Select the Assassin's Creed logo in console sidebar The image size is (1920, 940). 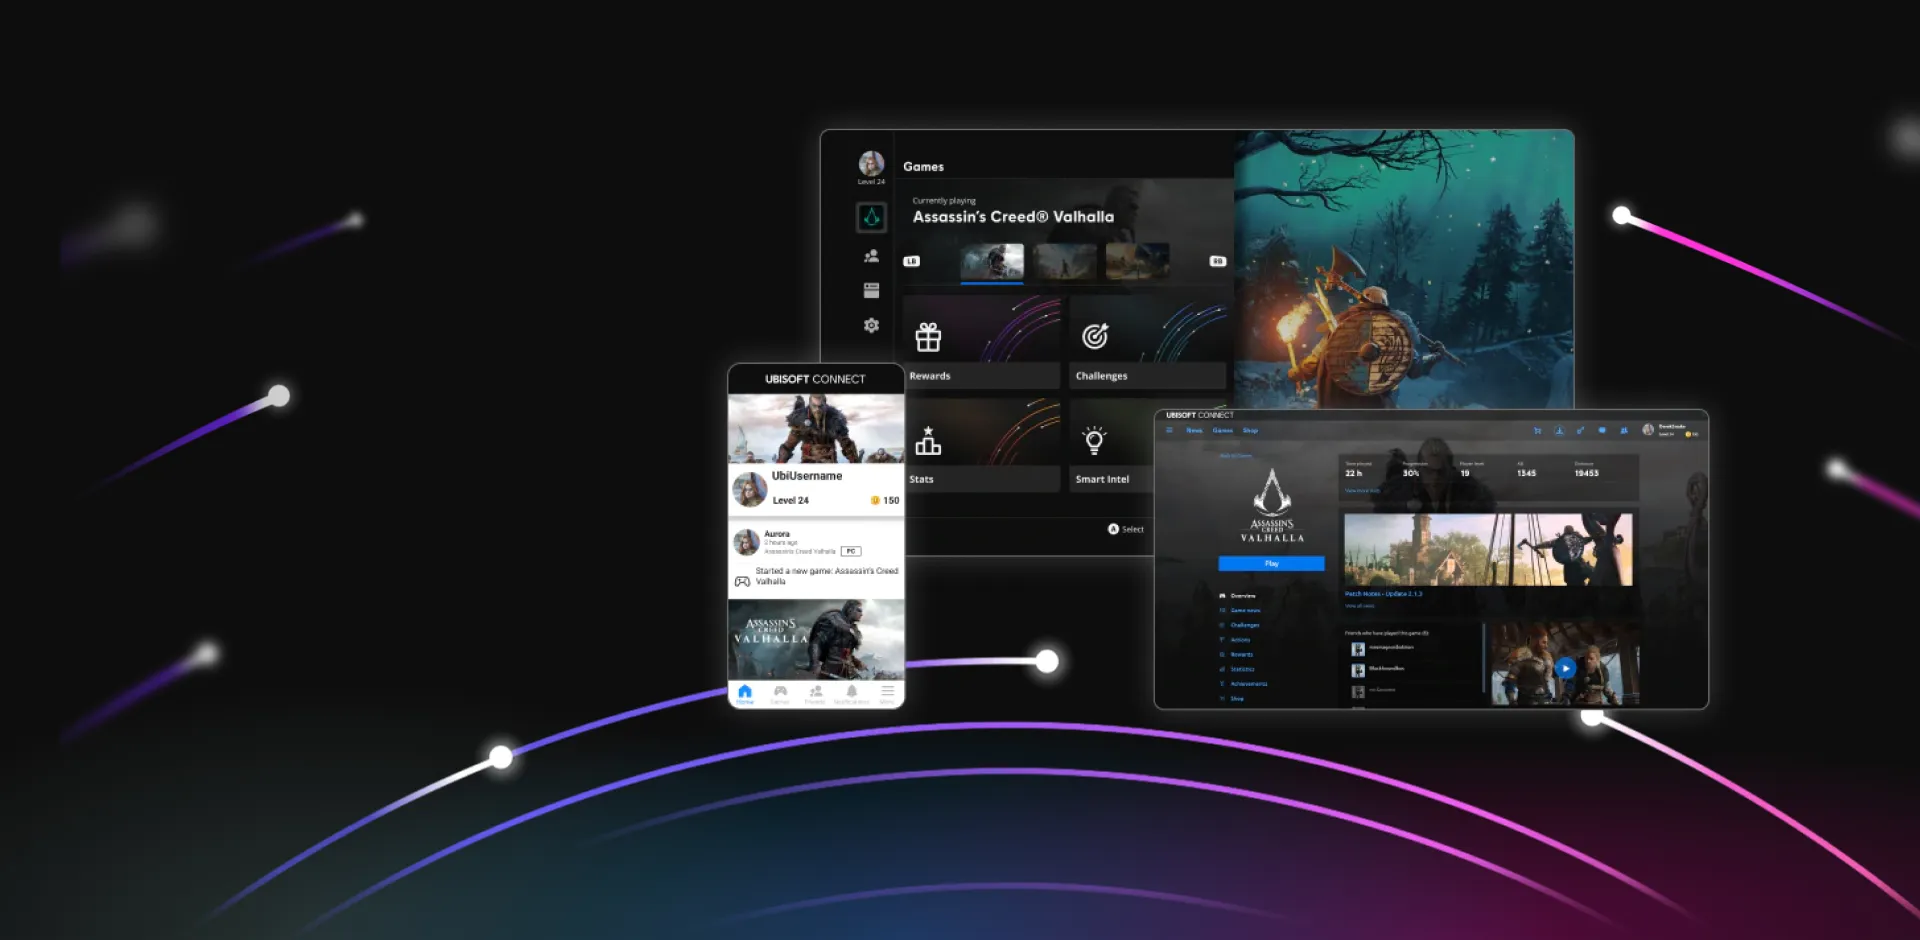click(872, 217)
